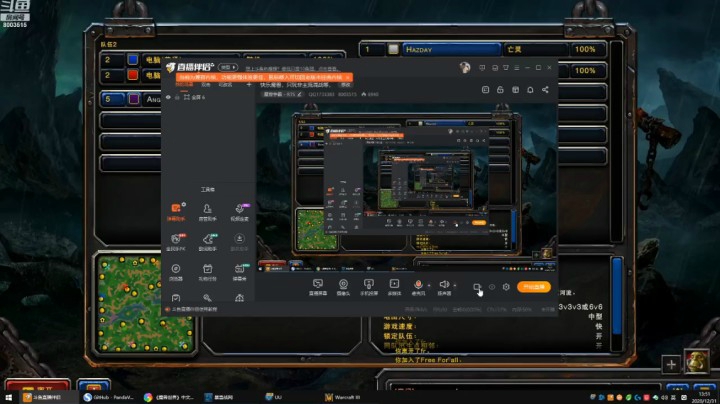The height and width of the screenshot is (404, 720).
Task: Open Hazday player slot dropdown in game lobby
Action: [451, 49]
